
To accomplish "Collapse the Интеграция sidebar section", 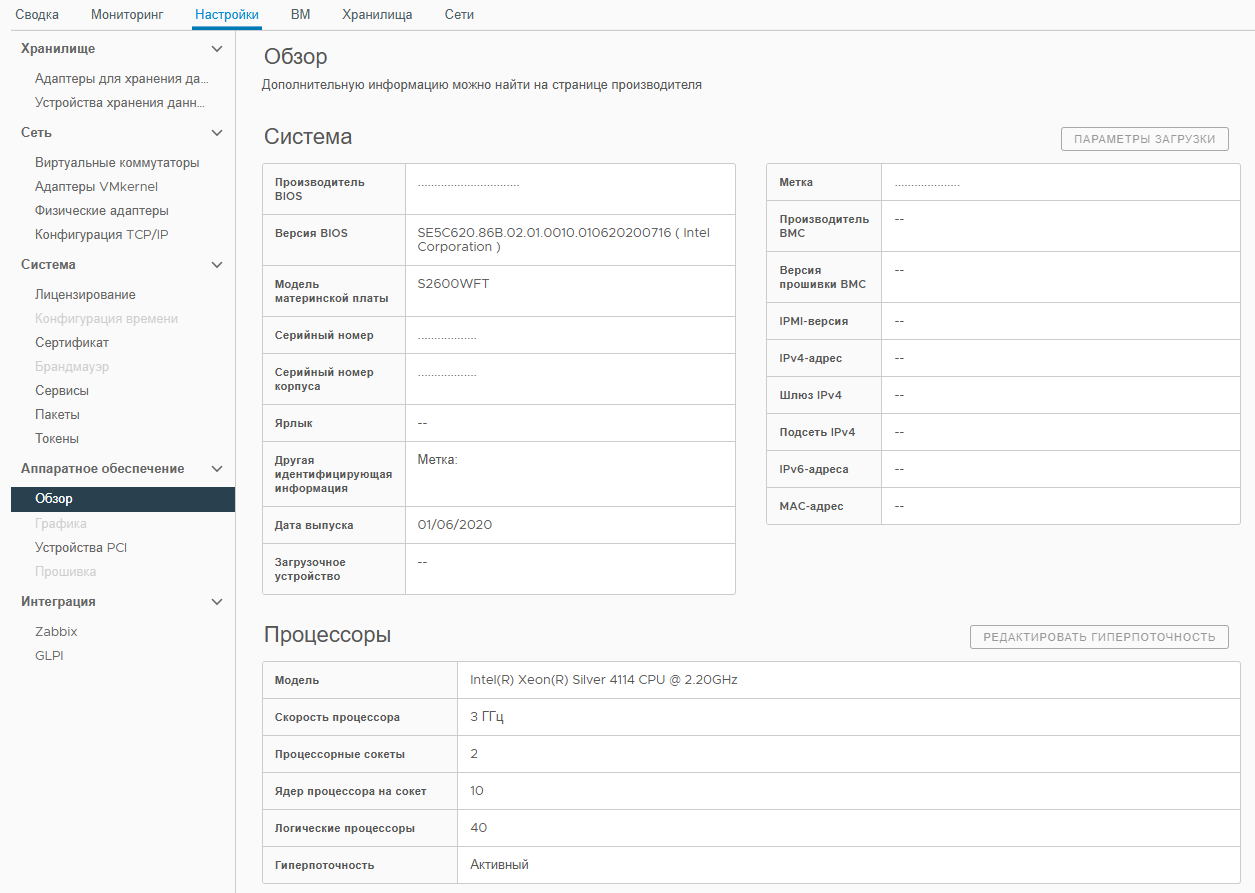I will click(x=217, y=602).
